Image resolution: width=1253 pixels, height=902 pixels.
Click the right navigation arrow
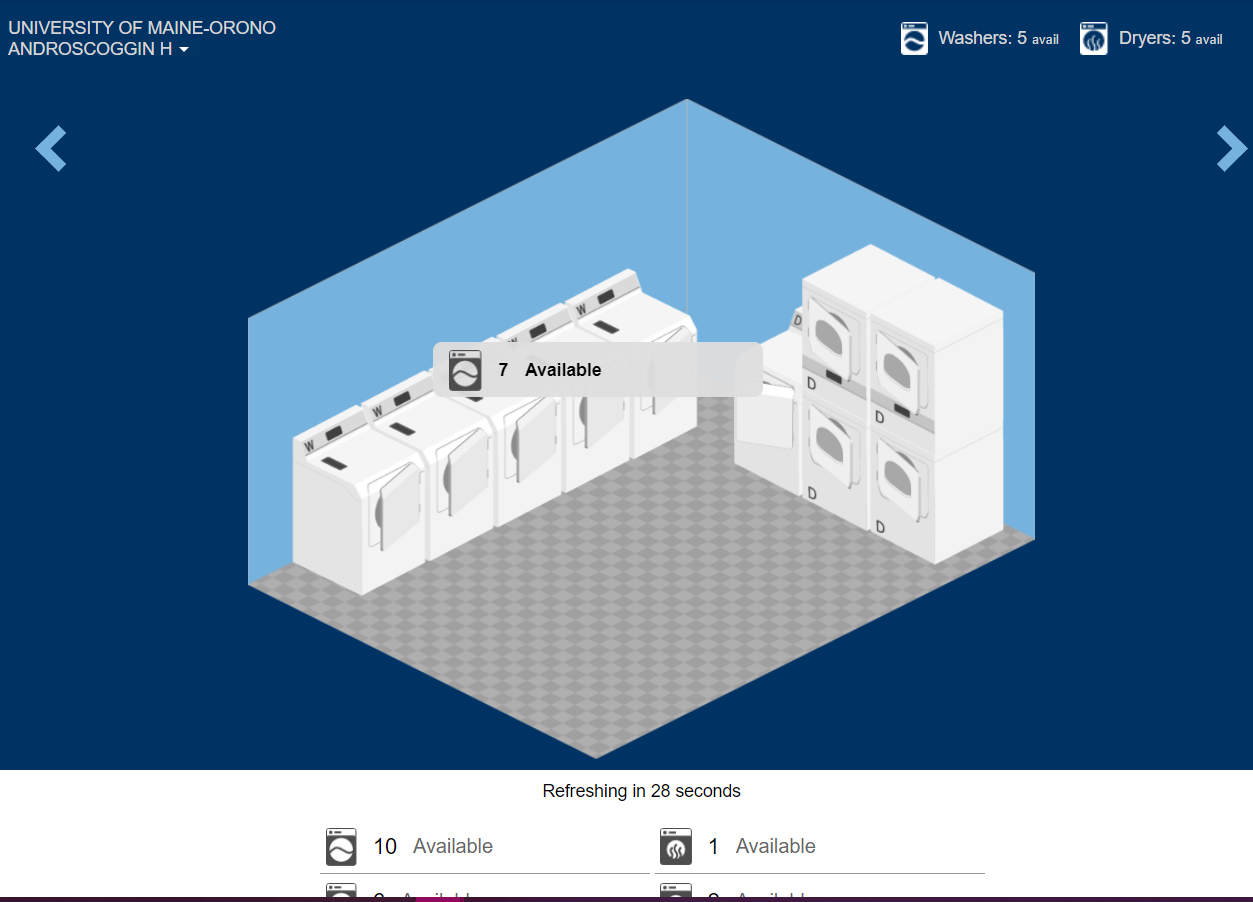[1231, 148]
